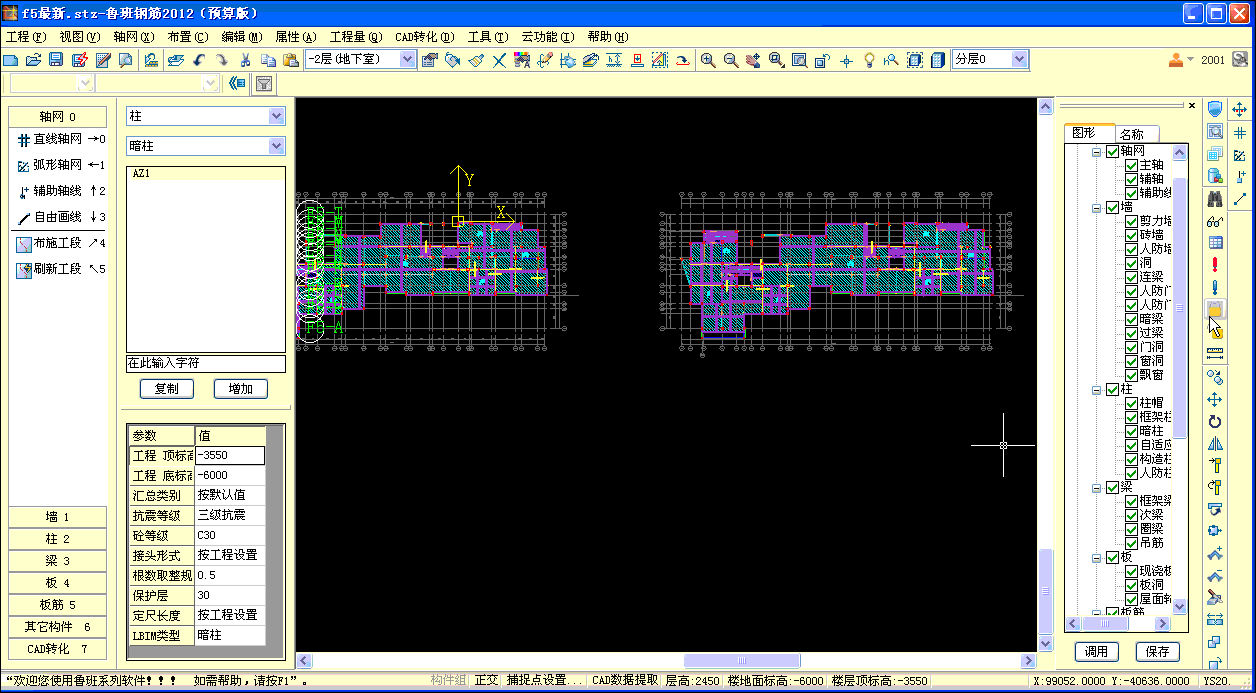
Task: Select the Pan hand tool
Action: point(753,60)
